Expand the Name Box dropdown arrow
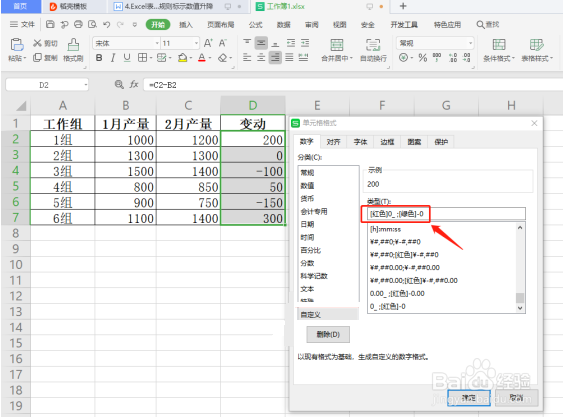563x419 pixels. [x=86, y=85]
